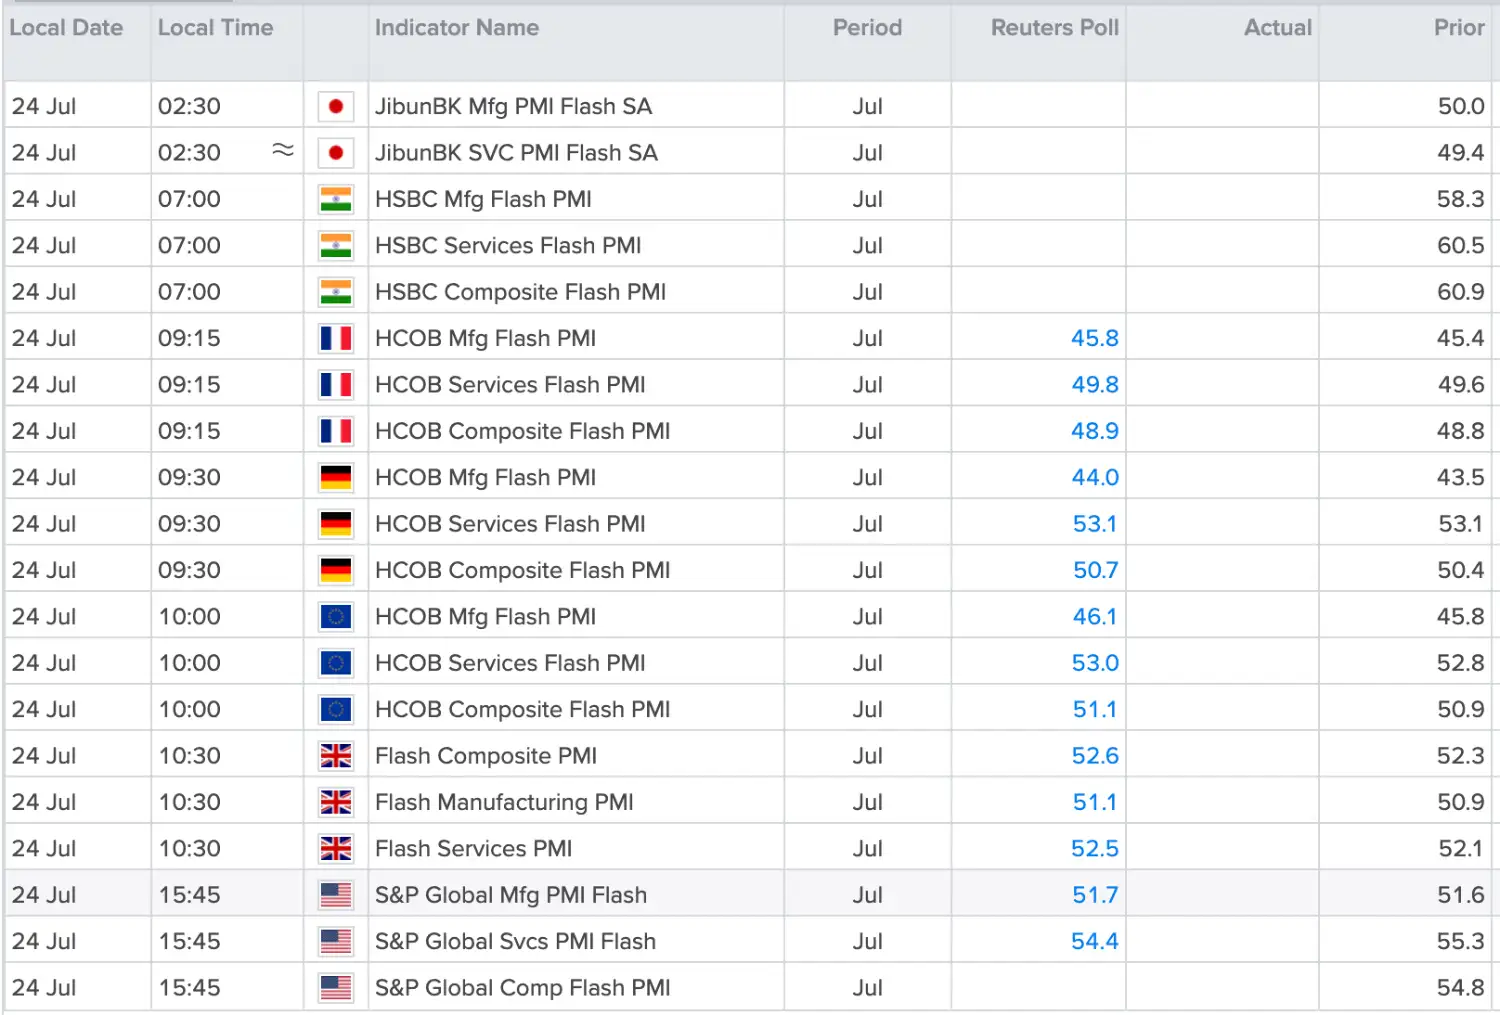Open the 50.7 Reuters Poll value
1500x1015 pixels.
[x=1095, y=570]
